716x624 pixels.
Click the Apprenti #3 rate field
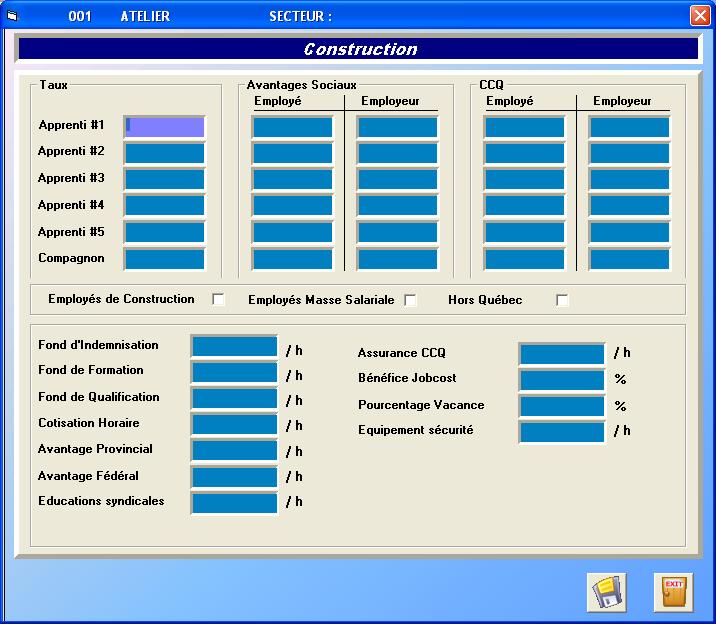pyautogui.click(x=164, y=180)
